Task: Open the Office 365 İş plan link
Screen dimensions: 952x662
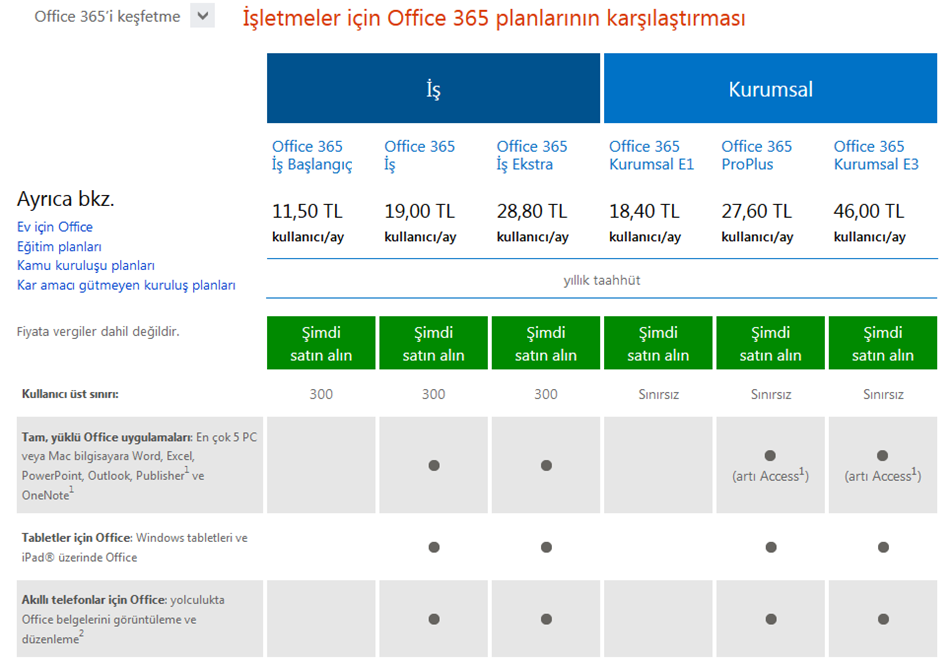Action: [x=420, y=155]
